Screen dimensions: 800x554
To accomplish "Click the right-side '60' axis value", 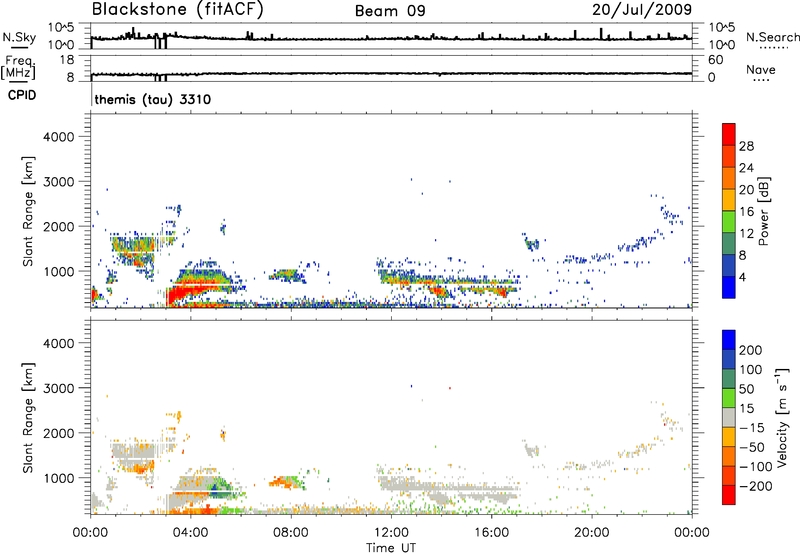I will point(715,60).
